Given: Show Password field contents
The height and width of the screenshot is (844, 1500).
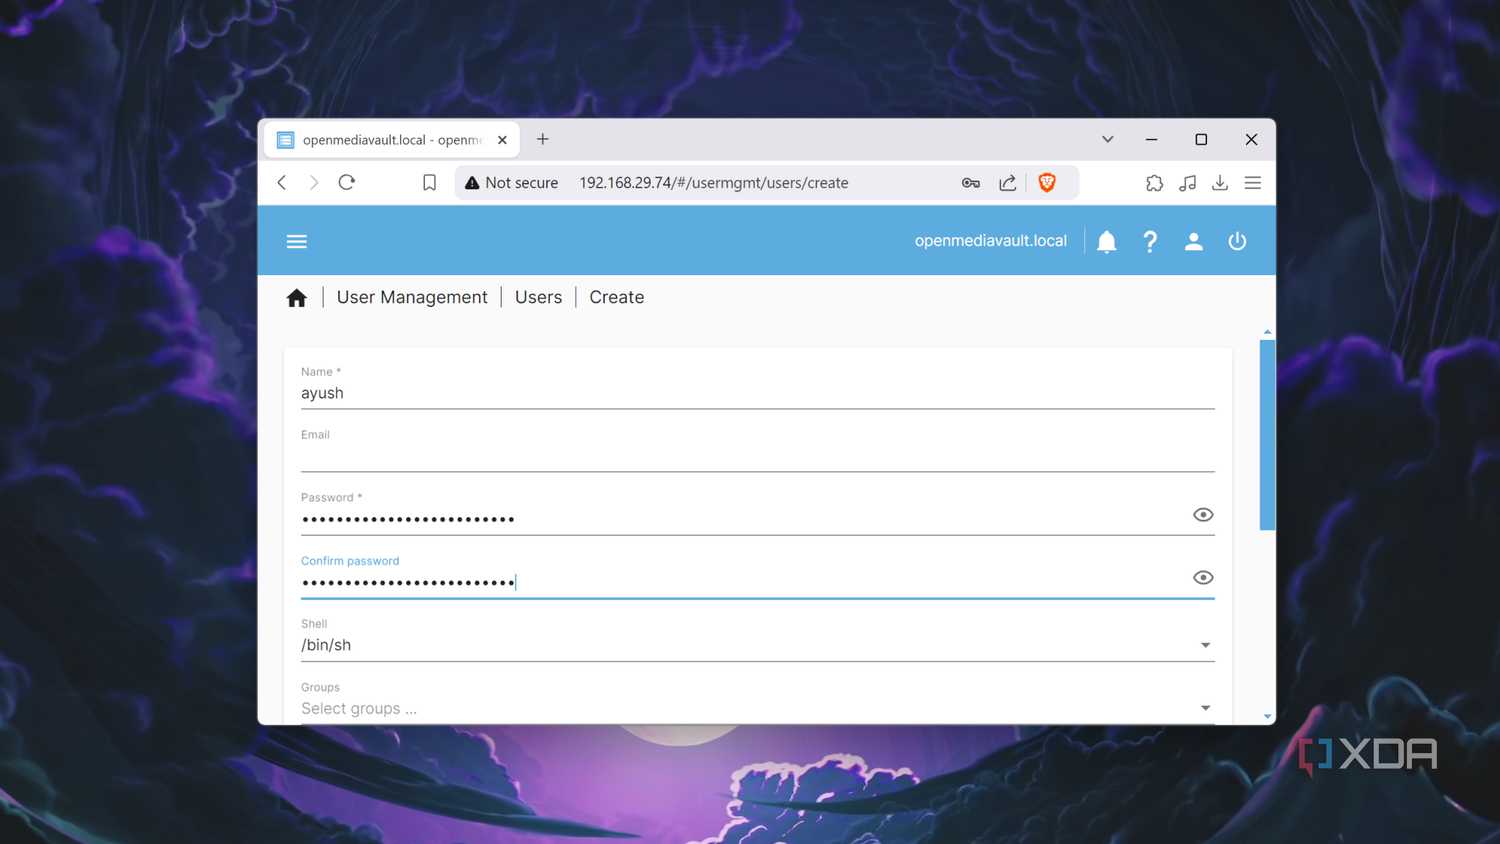Looking at the screenshot, I should (1203, 514).
